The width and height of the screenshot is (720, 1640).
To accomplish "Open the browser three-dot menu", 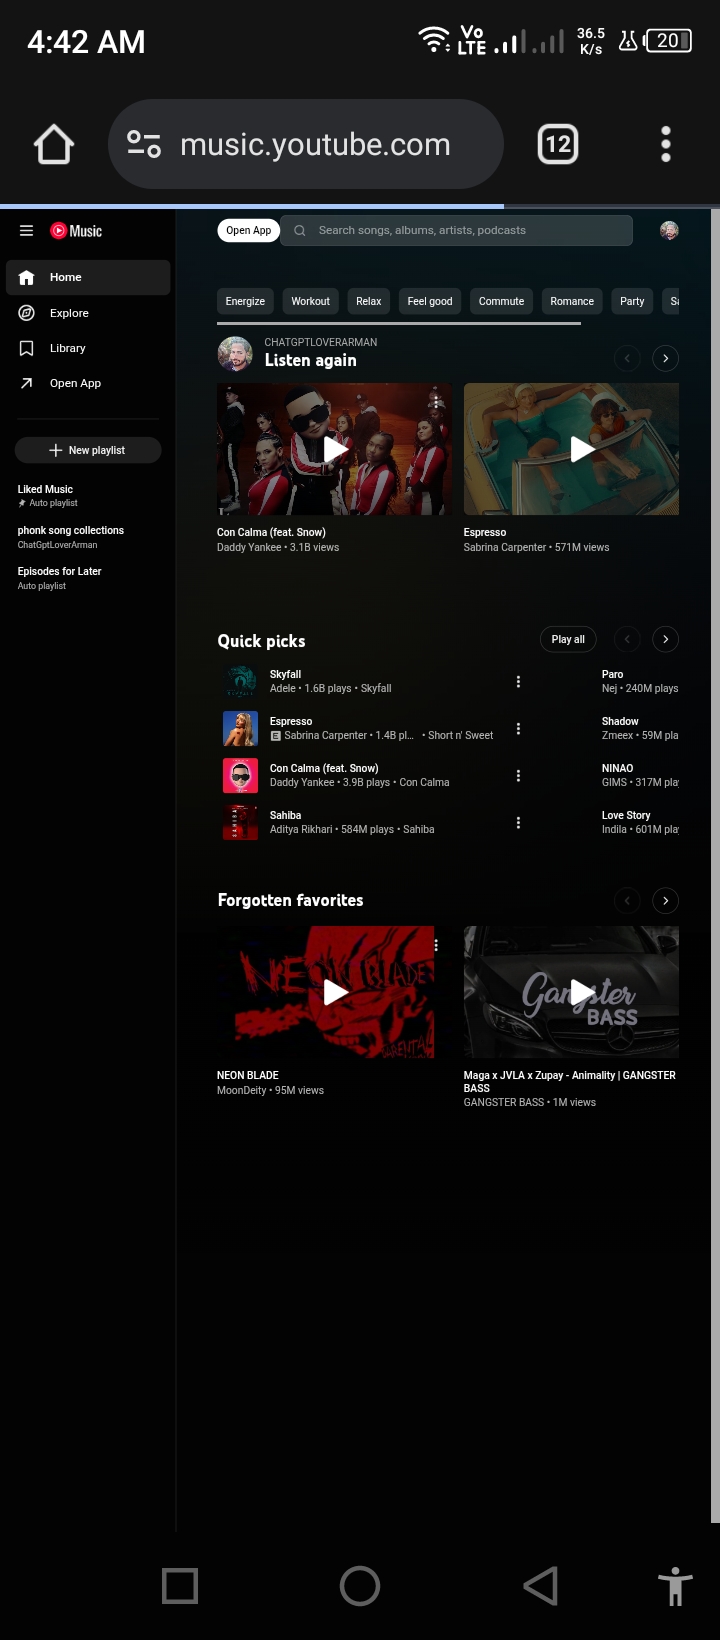I will (666, 145).
